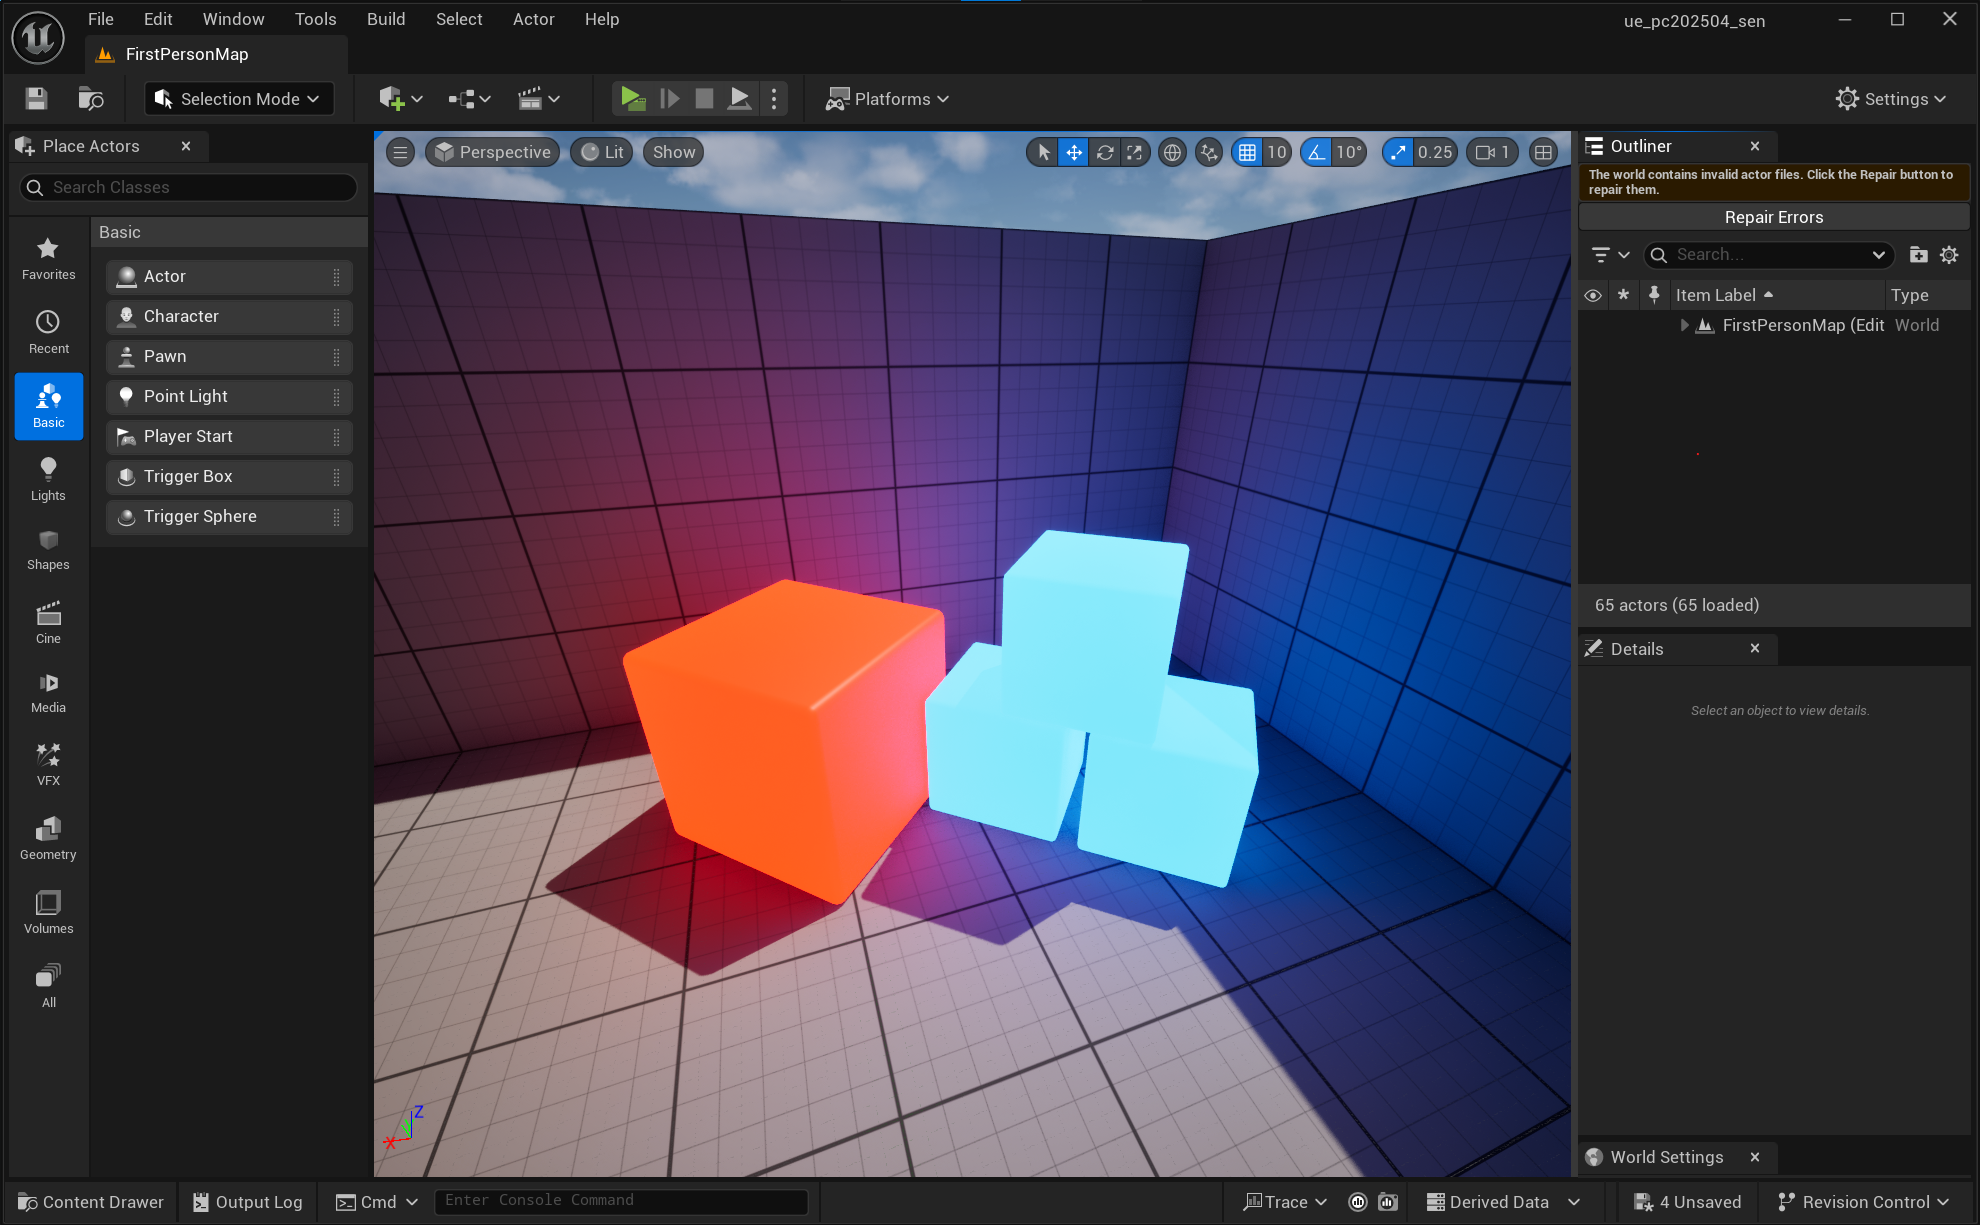Open the VFX actor category

(x=48, y=764)
